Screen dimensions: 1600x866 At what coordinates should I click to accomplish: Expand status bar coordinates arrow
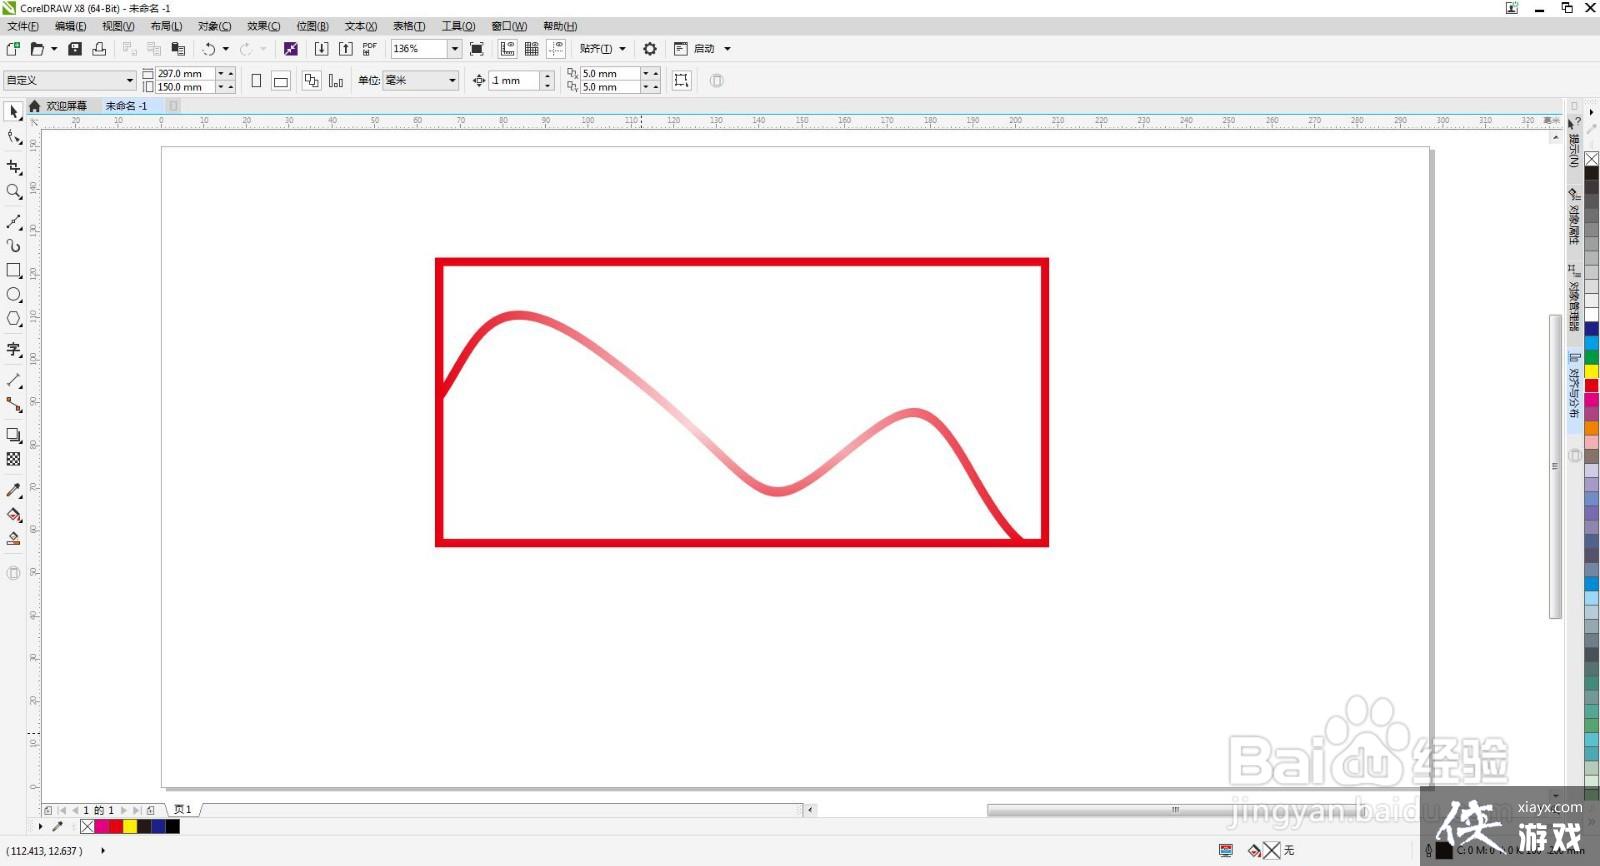tap(103, 850)
